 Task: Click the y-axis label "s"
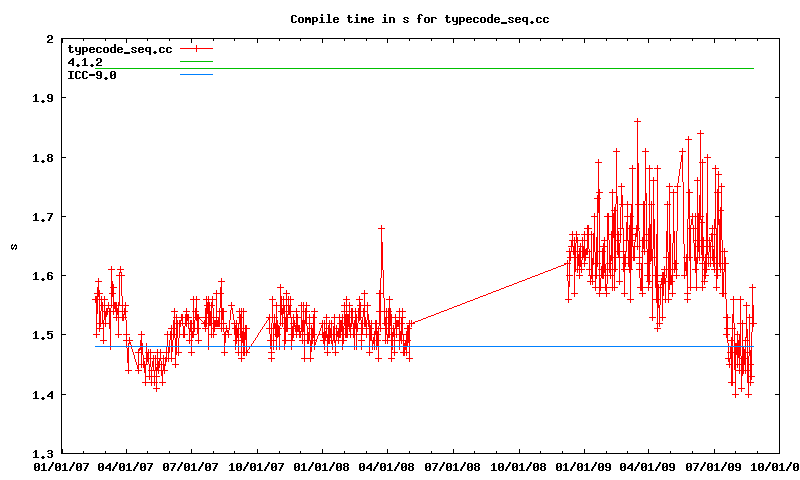click(14, 246)
